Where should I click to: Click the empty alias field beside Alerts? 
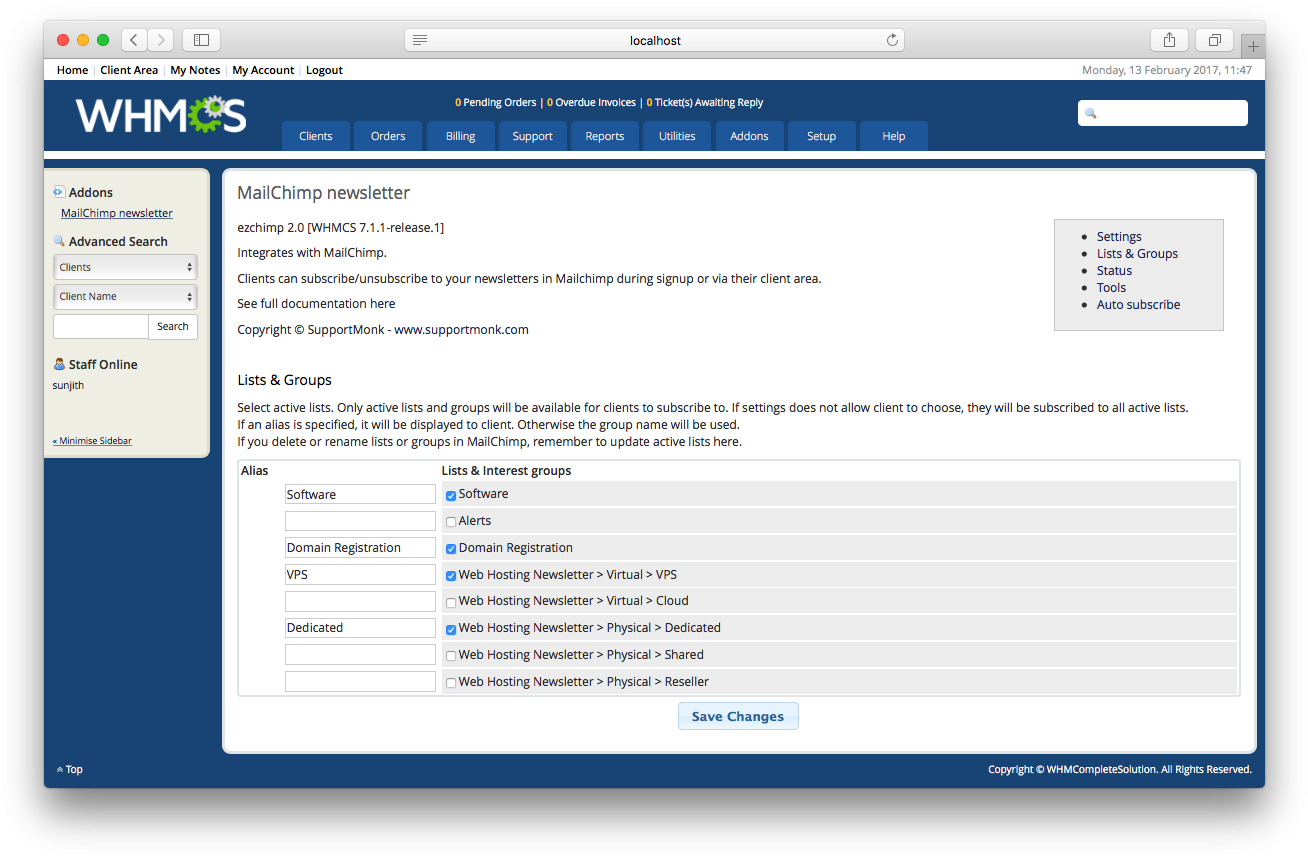tap(360, 520)
